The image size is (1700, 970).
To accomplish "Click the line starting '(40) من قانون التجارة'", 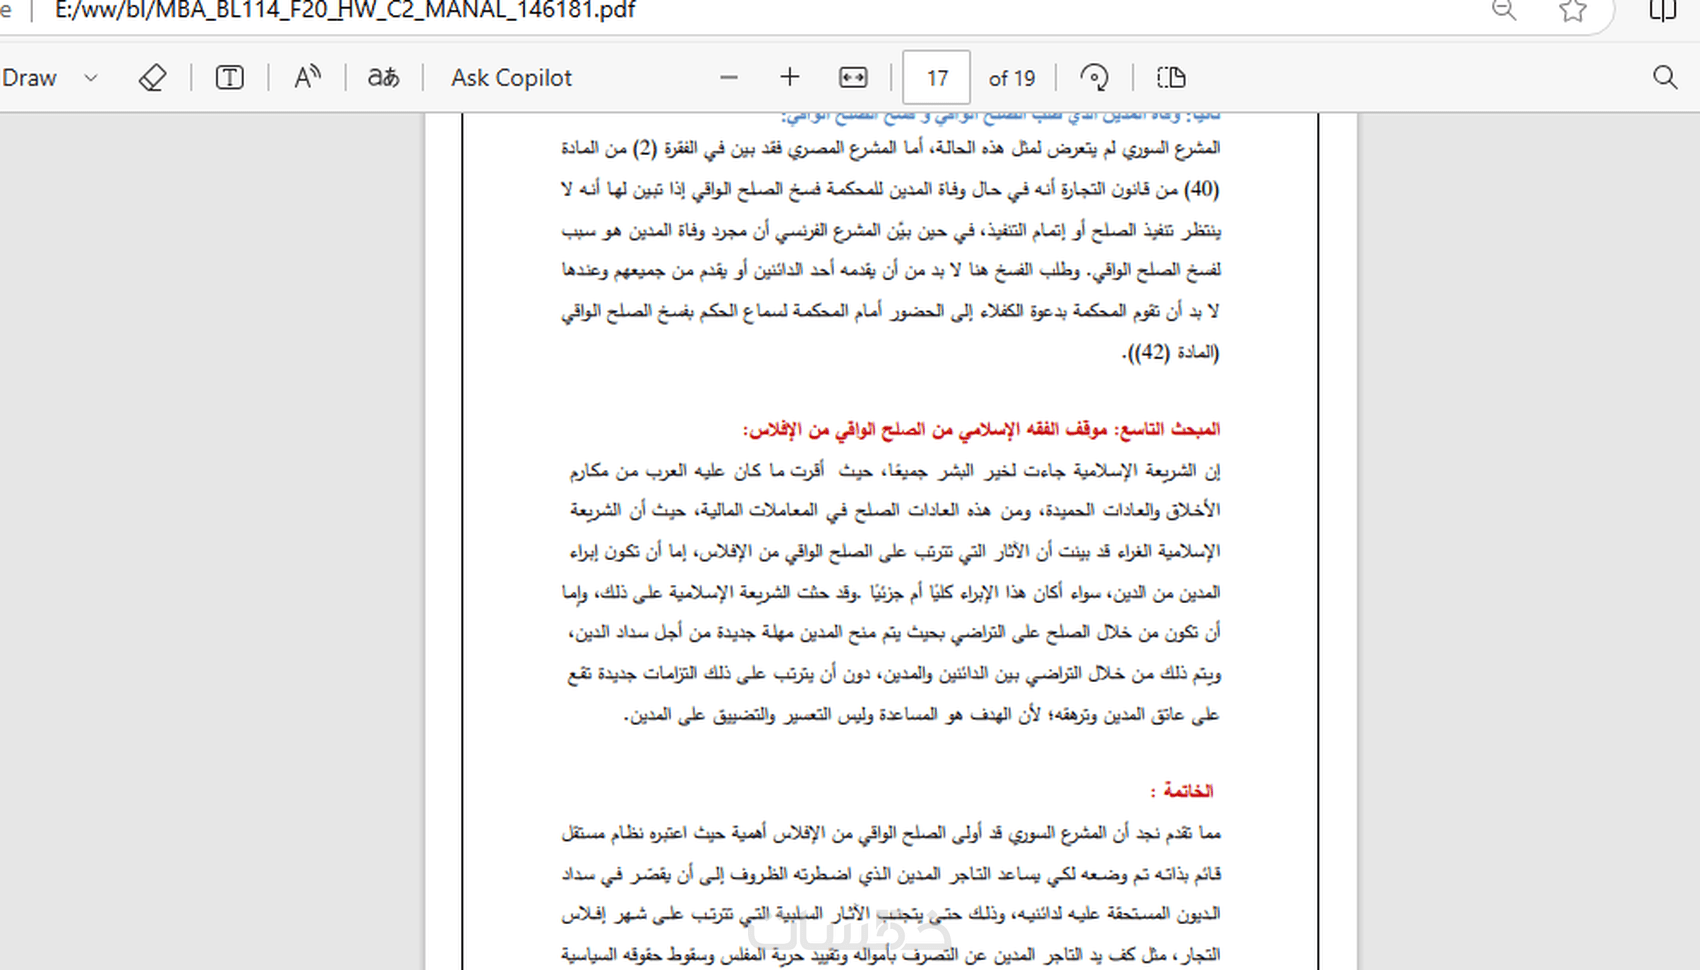I will point(890,189).
